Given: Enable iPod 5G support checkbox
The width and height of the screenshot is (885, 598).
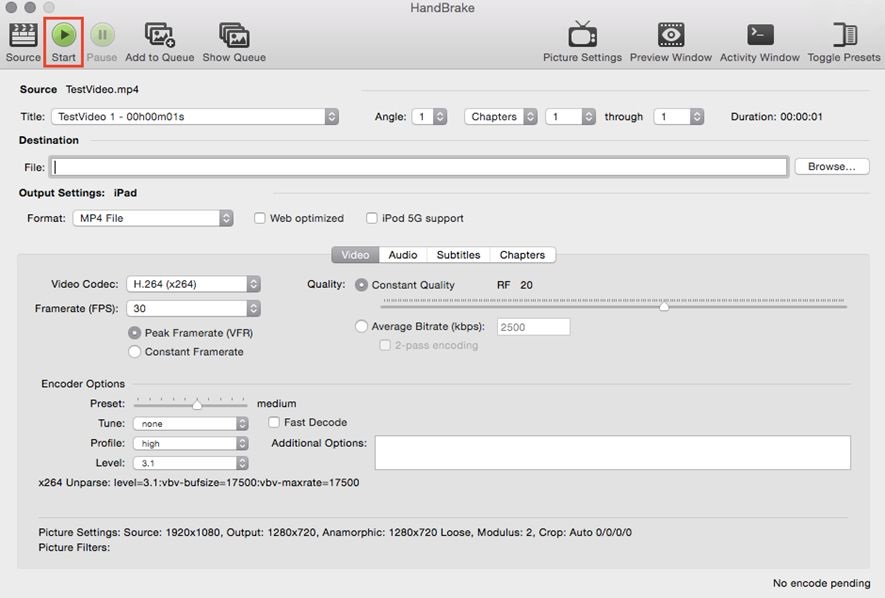Looking at the screenshot, I should click(371, 218).
